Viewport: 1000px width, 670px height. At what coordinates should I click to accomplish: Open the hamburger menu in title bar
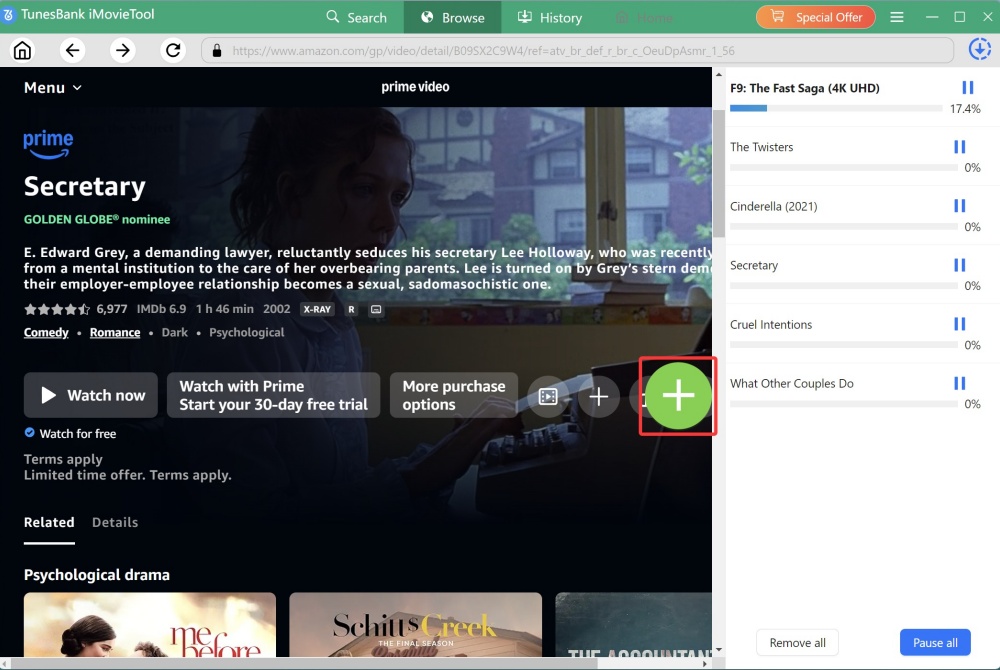(897, 17)
